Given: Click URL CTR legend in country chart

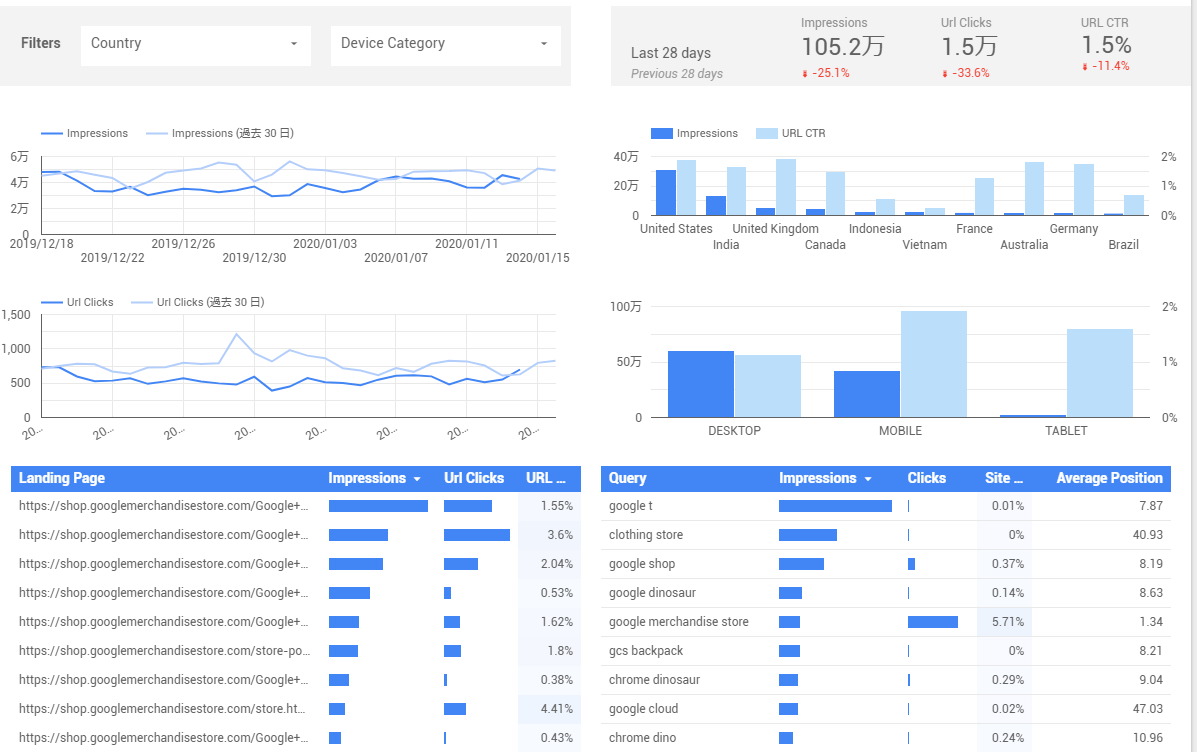Looking at the screenshot, I should coord(791,133).
